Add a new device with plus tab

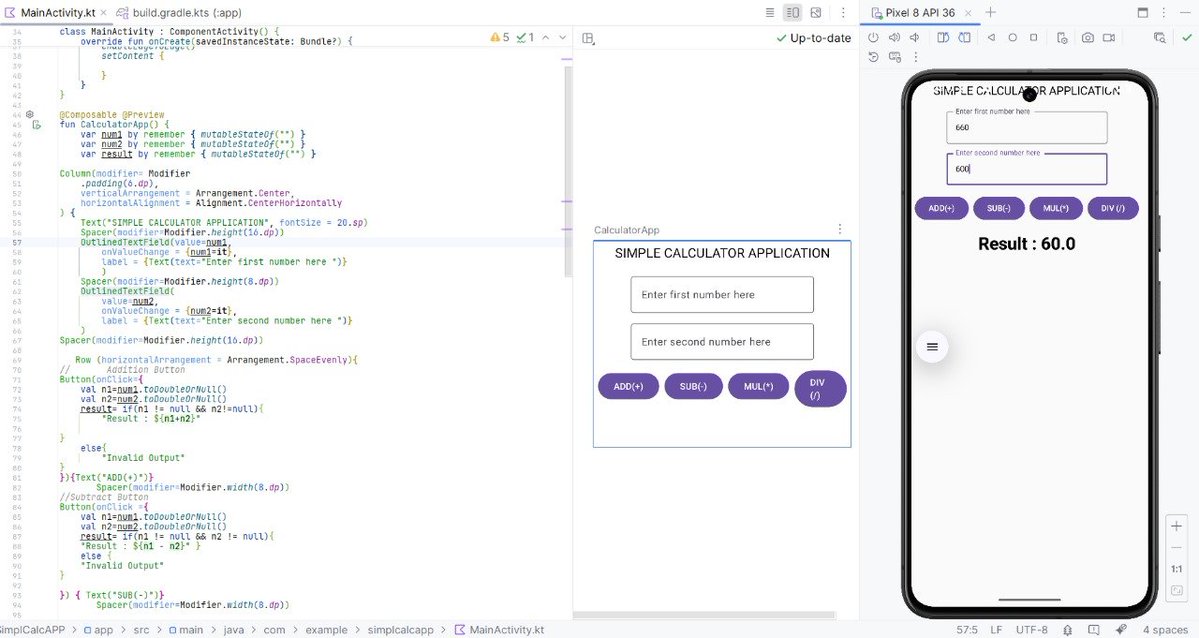pyautogui.click(x=990, y=12)
